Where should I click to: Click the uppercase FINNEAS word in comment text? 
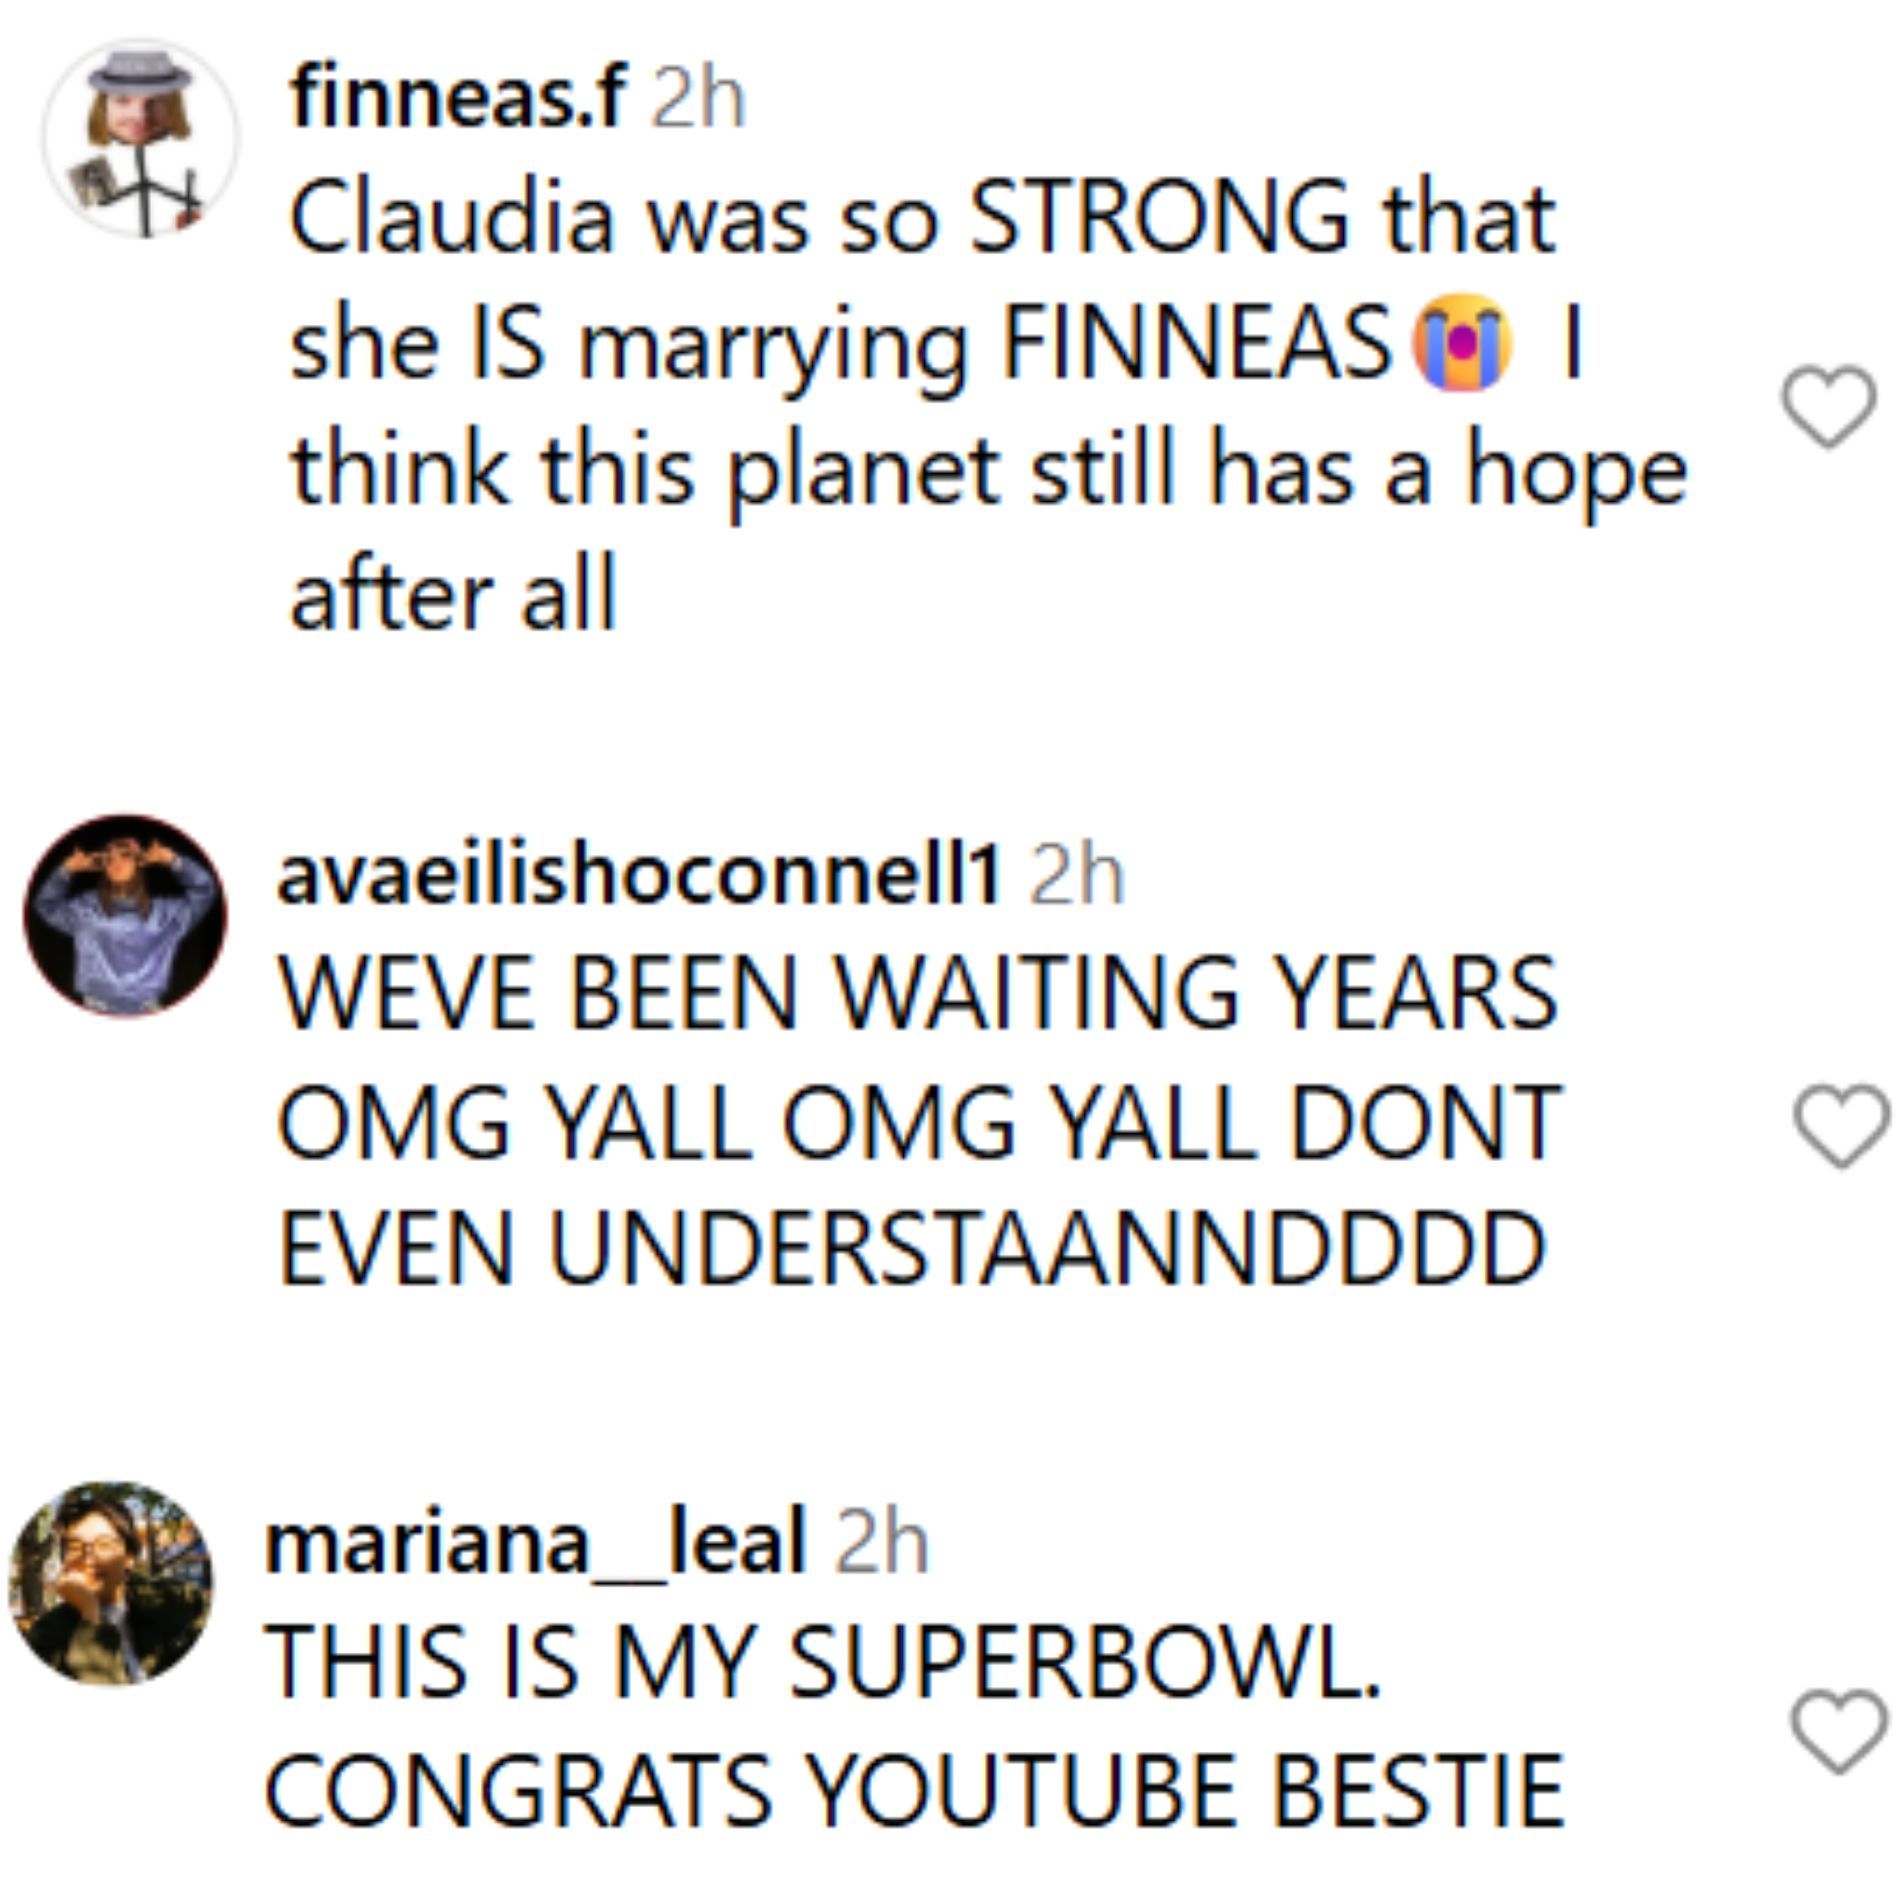[x=1196, y=345]
